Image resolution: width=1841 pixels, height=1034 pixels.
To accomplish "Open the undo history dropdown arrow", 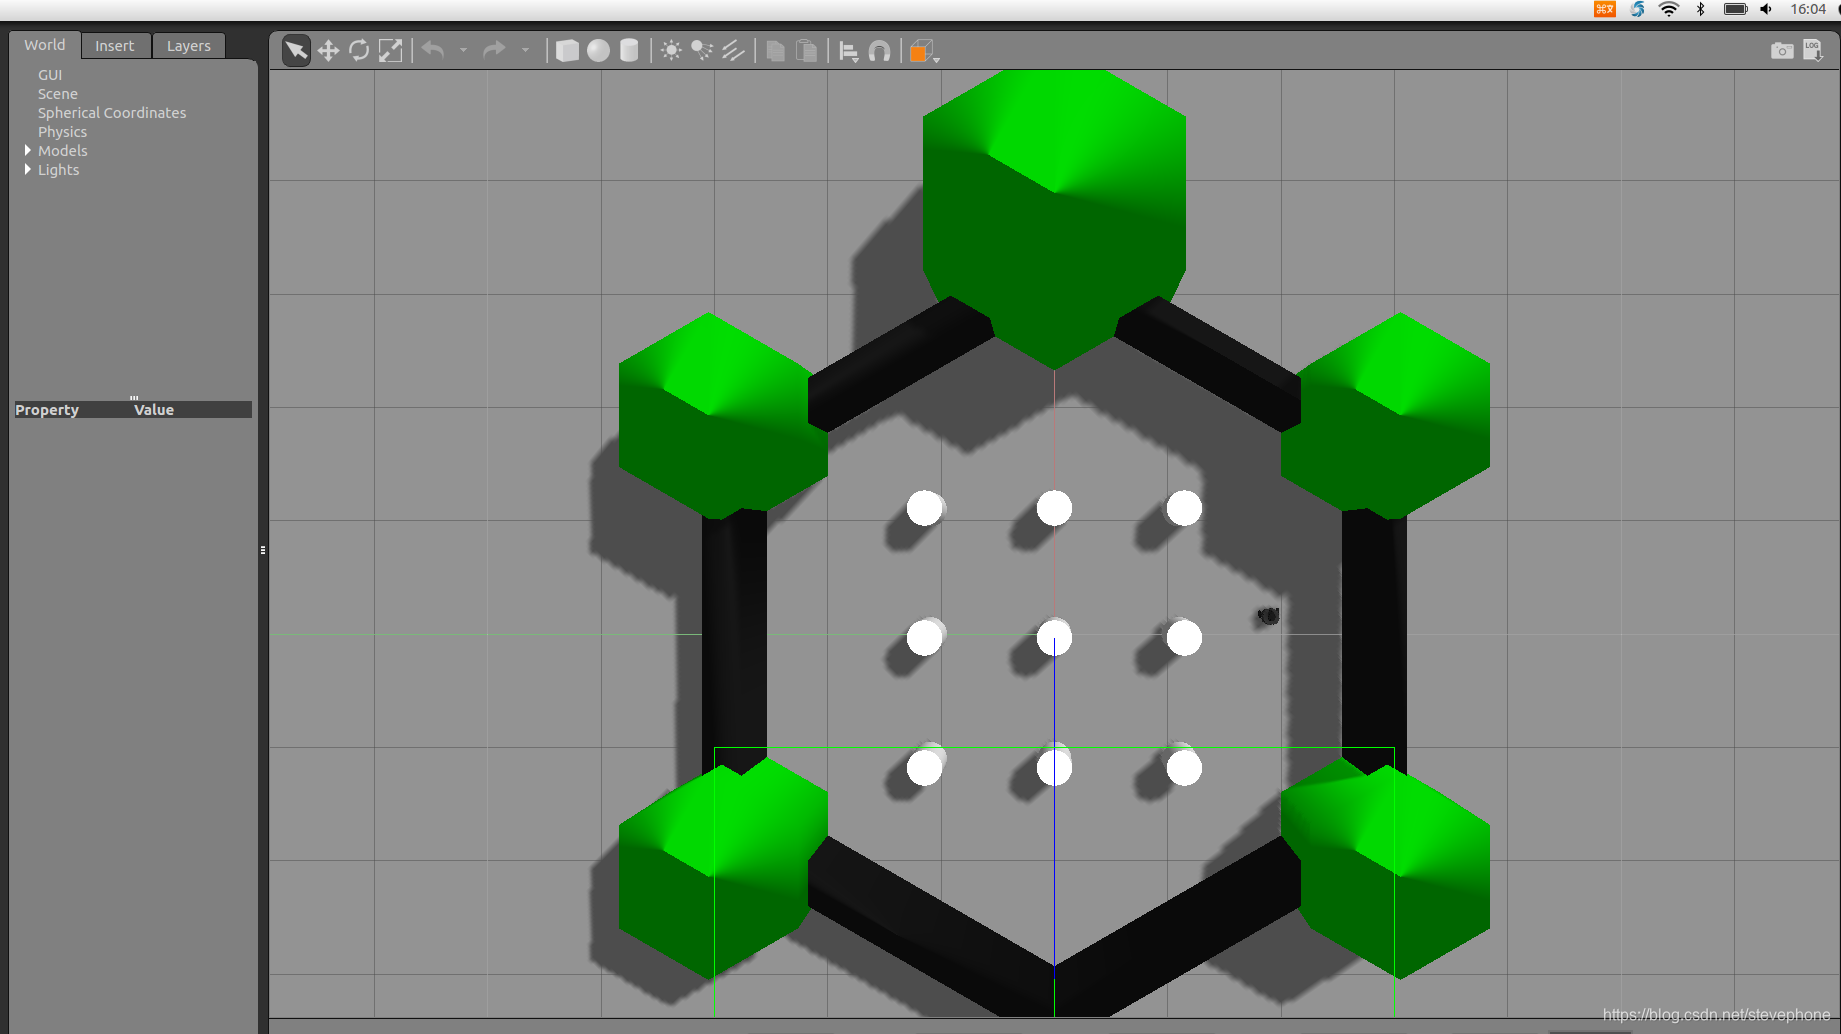I will pos(463,50).
